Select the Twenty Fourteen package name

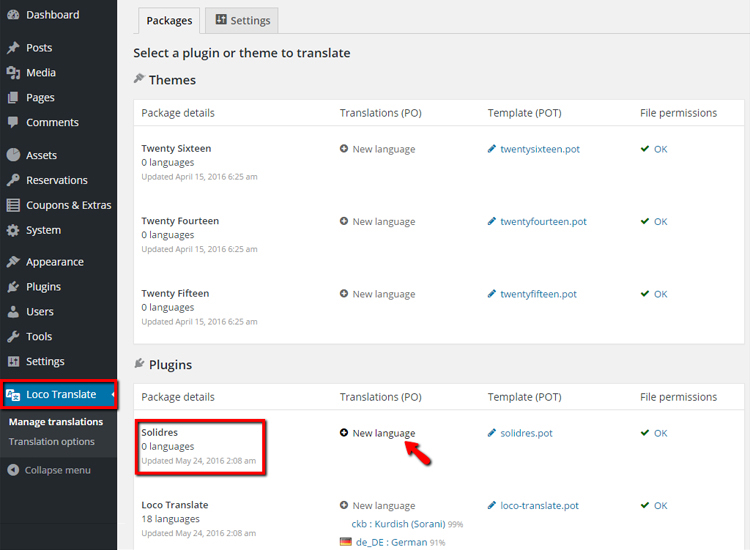pyautogui.click(x=180, y=221)
